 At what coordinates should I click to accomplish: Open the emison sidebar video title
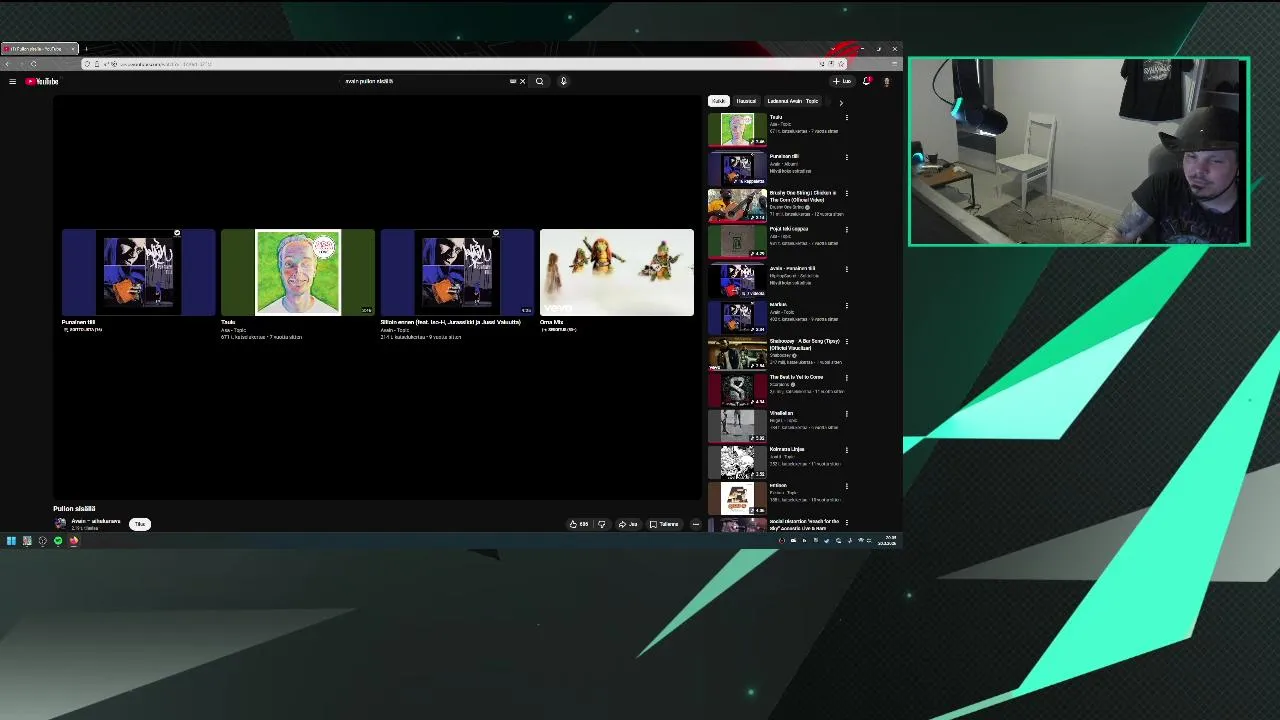[x=778, y=485]
